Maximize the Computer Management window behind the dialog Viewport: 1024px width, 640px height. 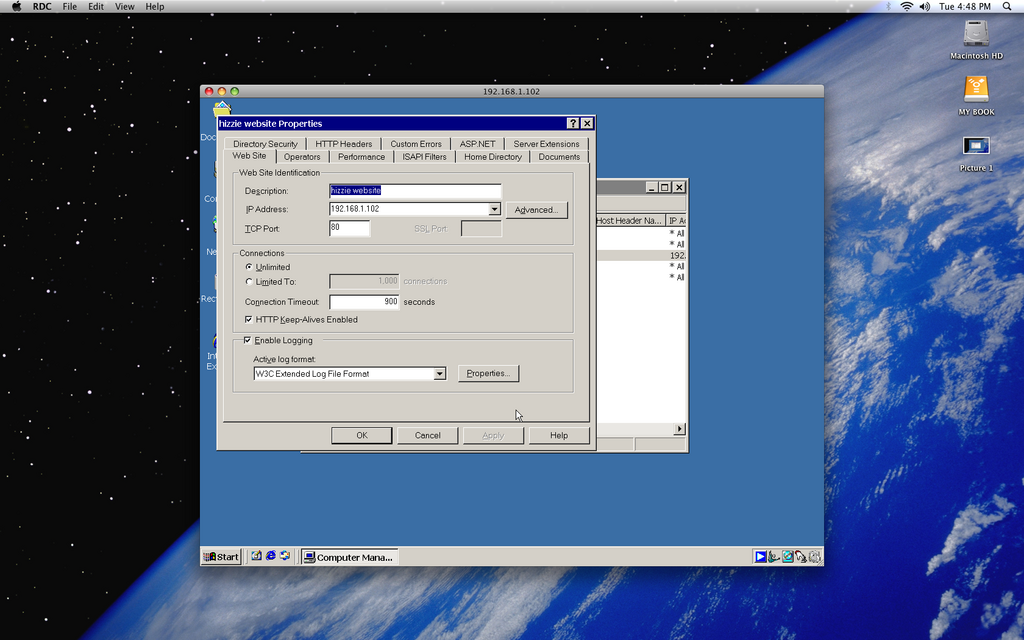(x=665, y=187)
